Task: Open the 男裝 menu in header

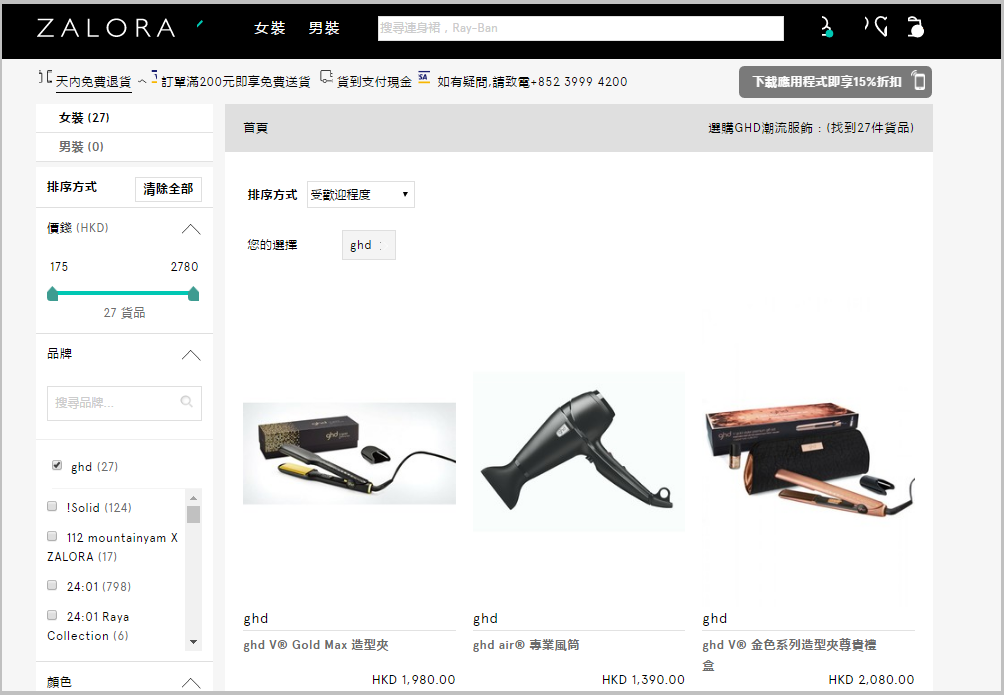Action: (x=324, y=28)
